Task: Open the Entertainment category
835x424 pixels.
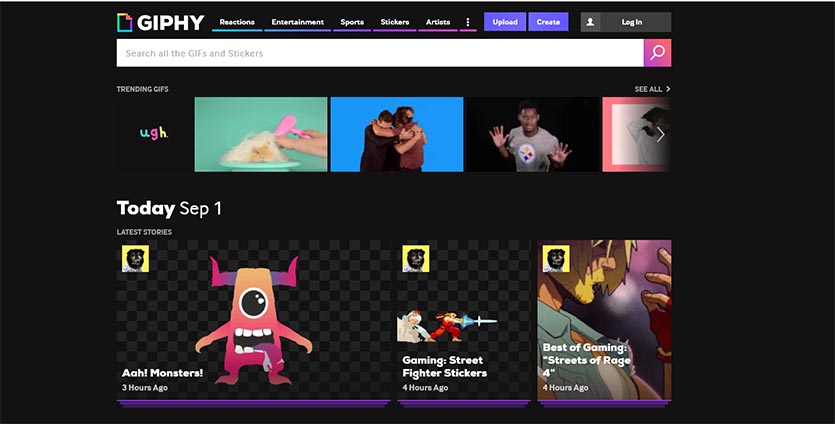Action: [298, 22]
